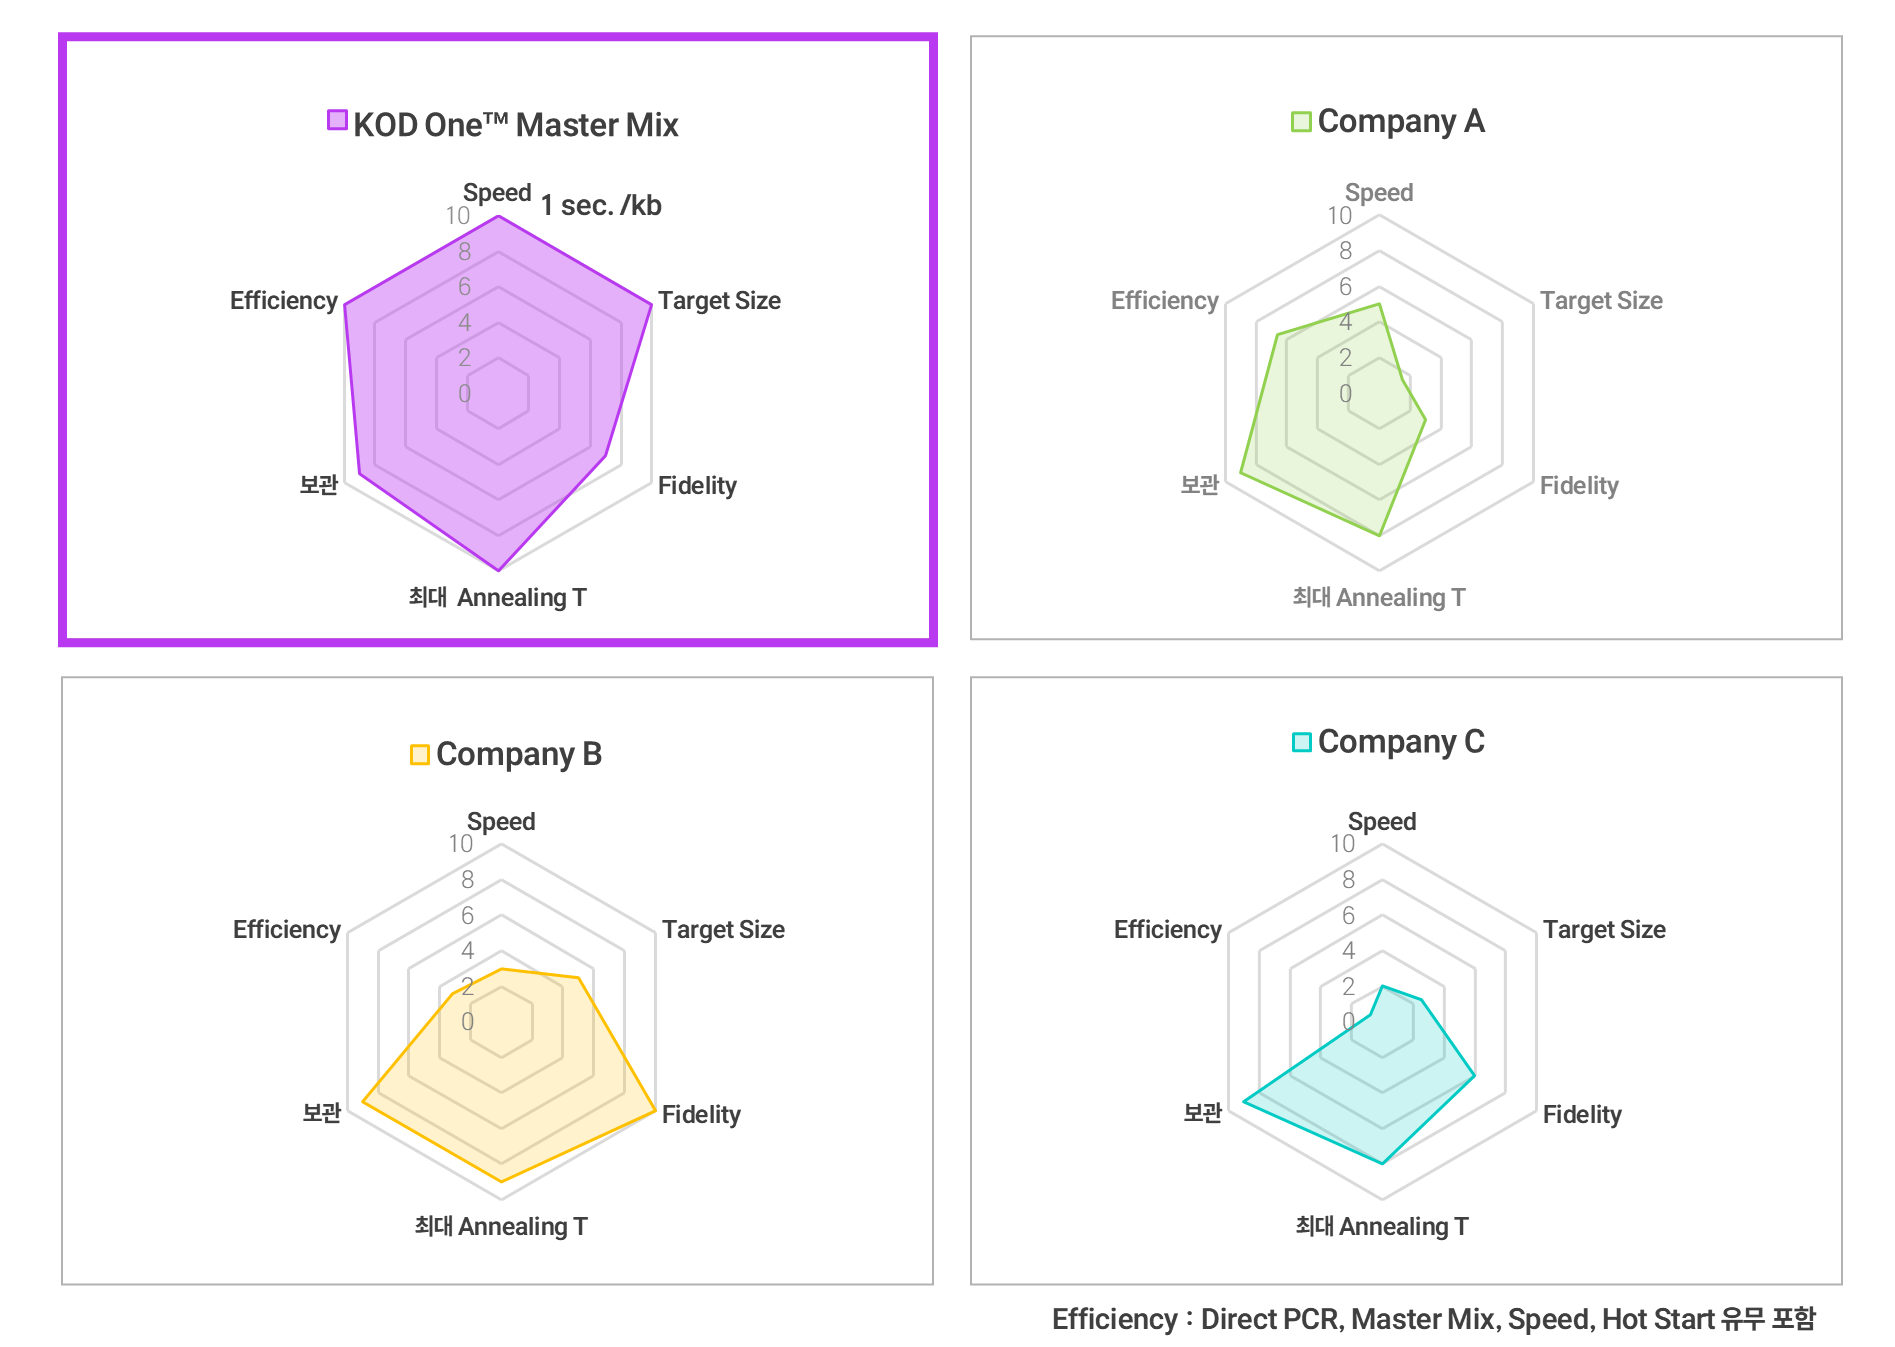Image resolution: width=1895 pixels, height=1347 pixels.
Task: Select the Company A chart title
Action: 1400,121
